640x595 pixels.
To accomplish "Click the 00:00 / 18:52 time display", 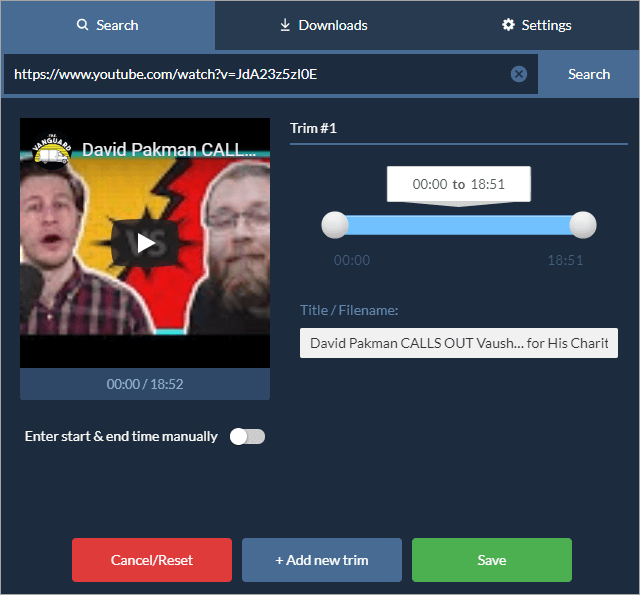I will (x=145, y=384).
